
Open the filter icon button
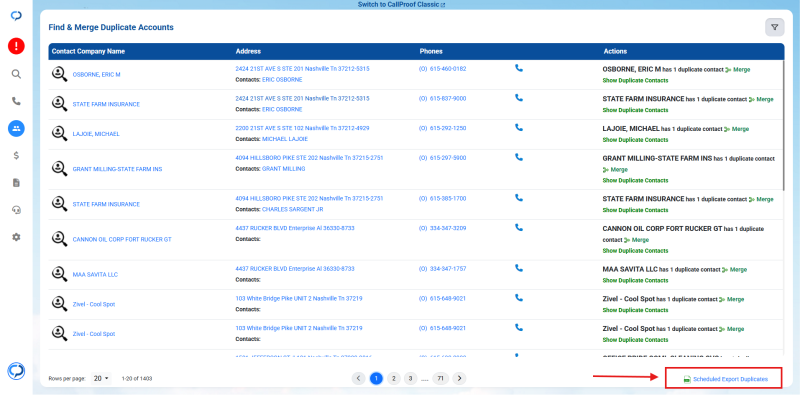pos(774,27)
